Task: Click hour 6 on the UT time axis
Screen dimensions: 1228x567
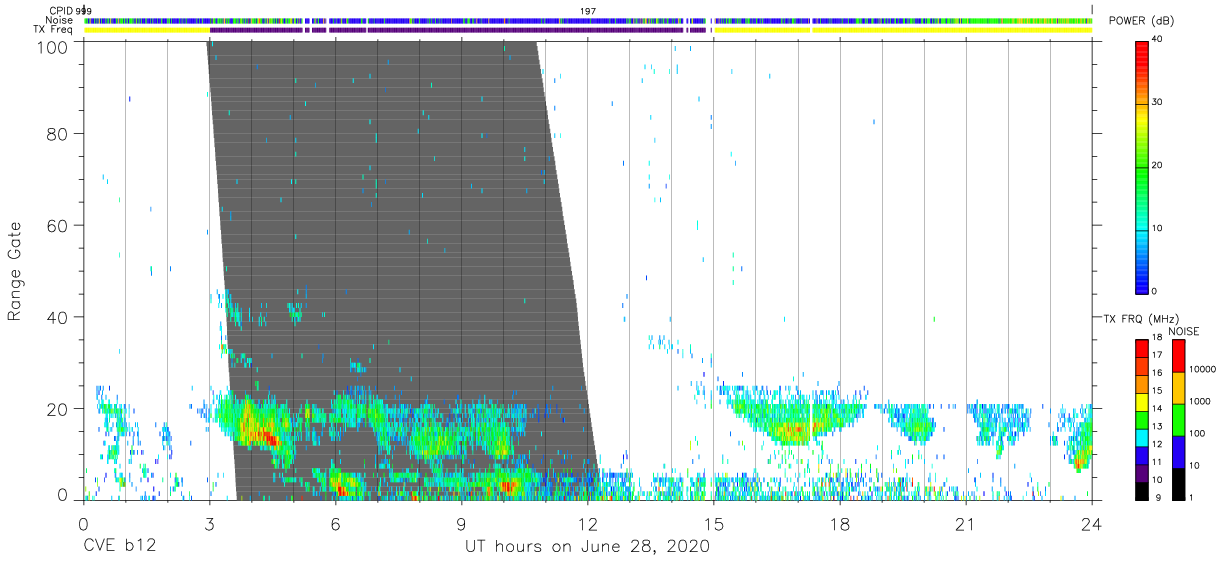Action: point(335,524)
